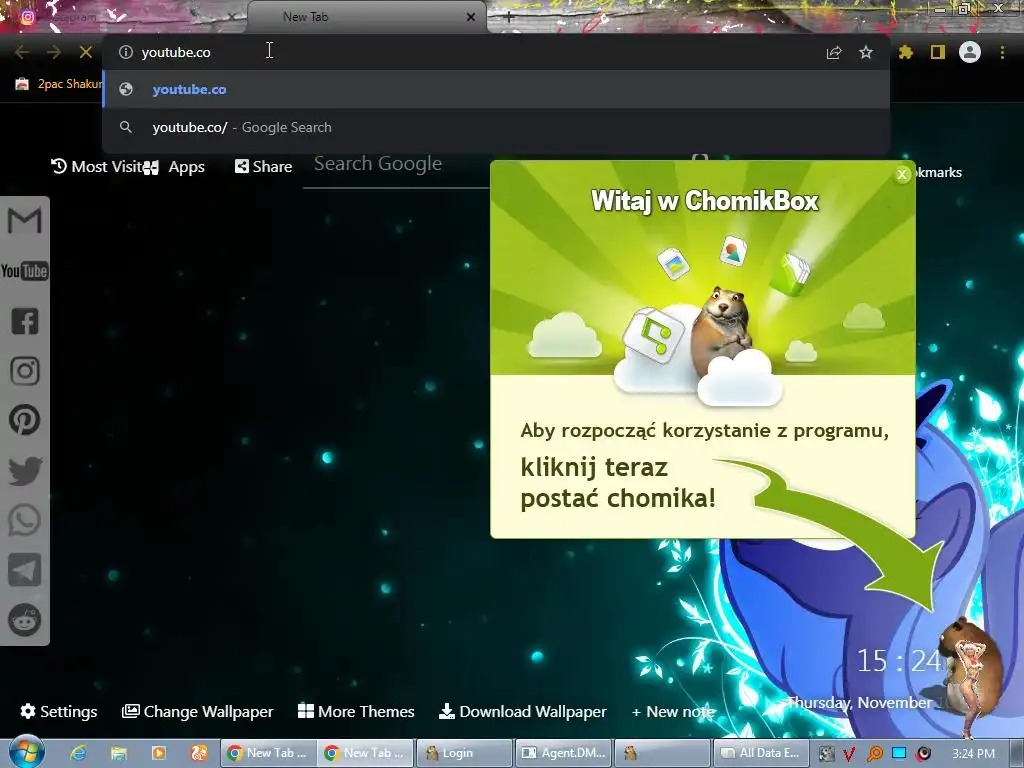
Task: Switch to second New Tab Chrome taskbar window
Action: [x=366, y=753]
